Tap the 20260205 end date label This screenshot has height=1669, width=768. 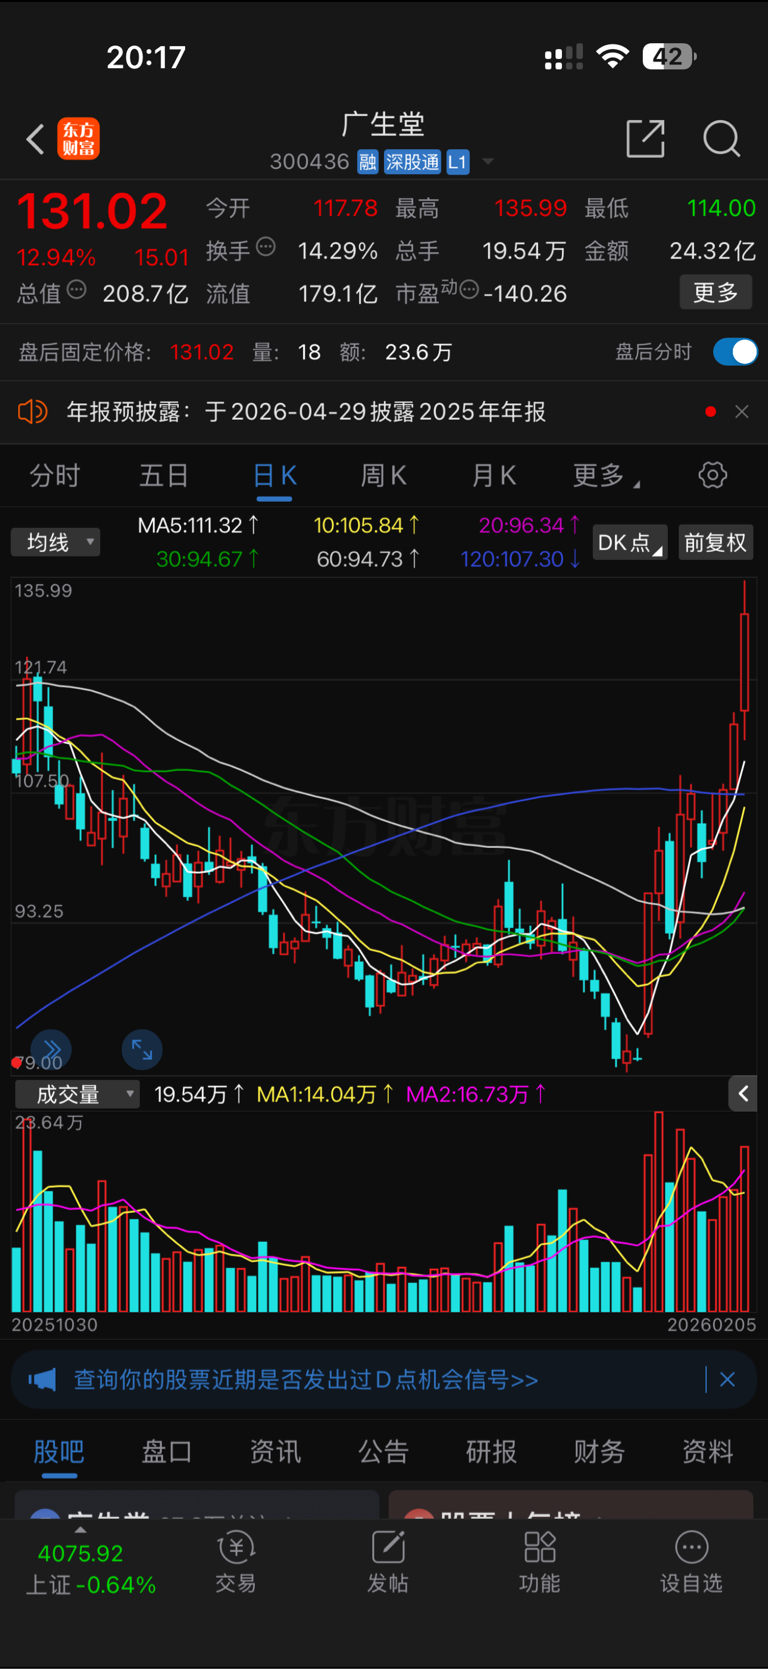pos(711,1324)
